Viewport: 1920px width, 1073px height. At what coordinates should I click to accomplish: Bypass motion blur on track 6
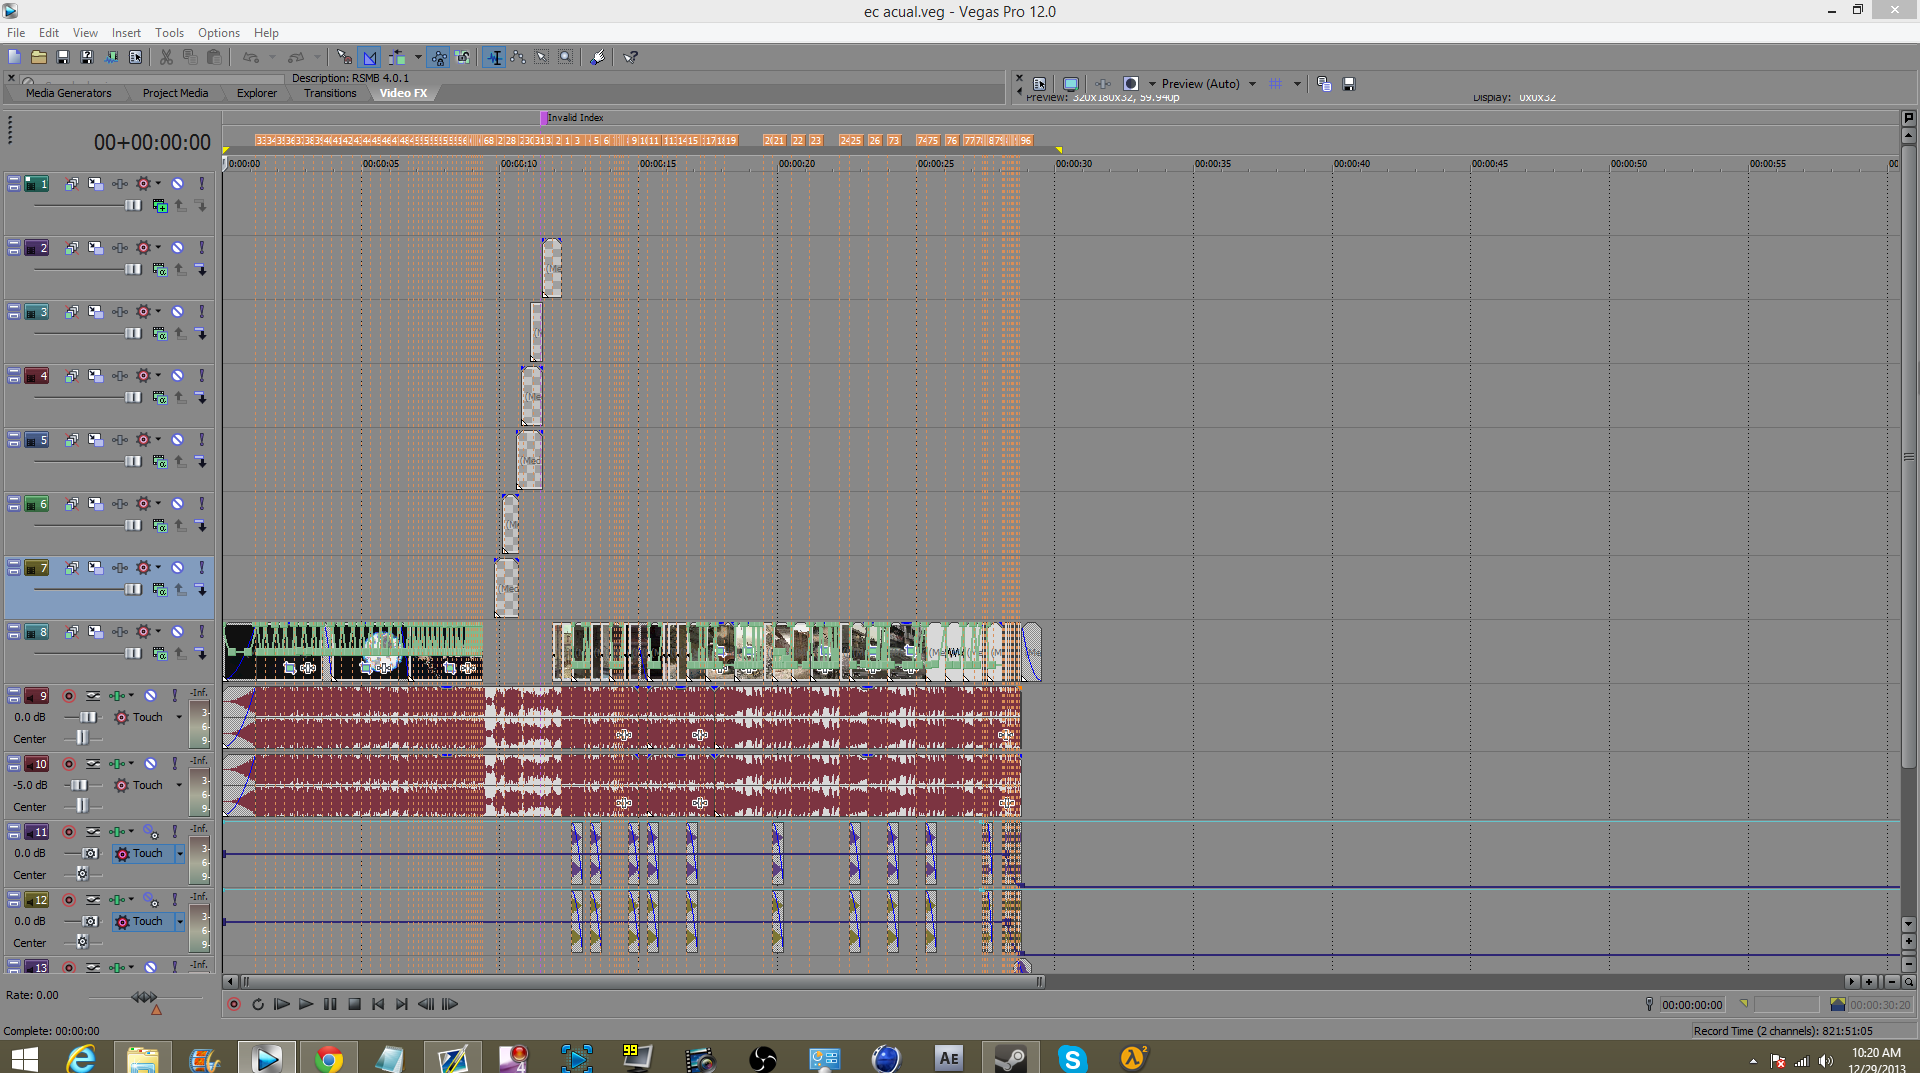pyautogui.click(x=72, y=504)
